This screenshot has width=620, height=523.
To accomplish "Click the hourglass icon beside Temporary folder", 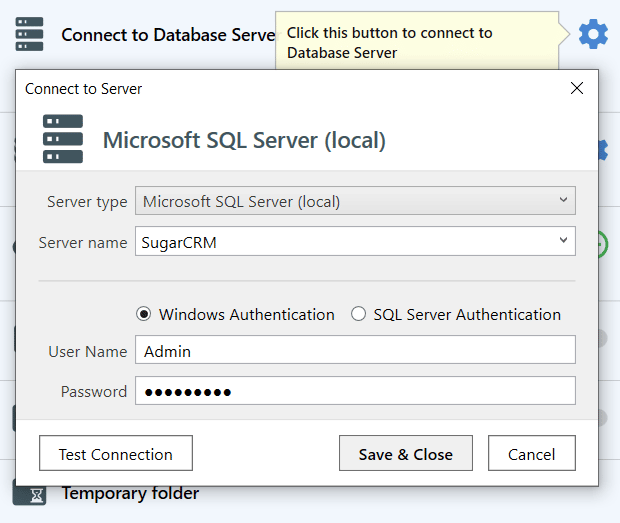I will (x=29, y=494).
